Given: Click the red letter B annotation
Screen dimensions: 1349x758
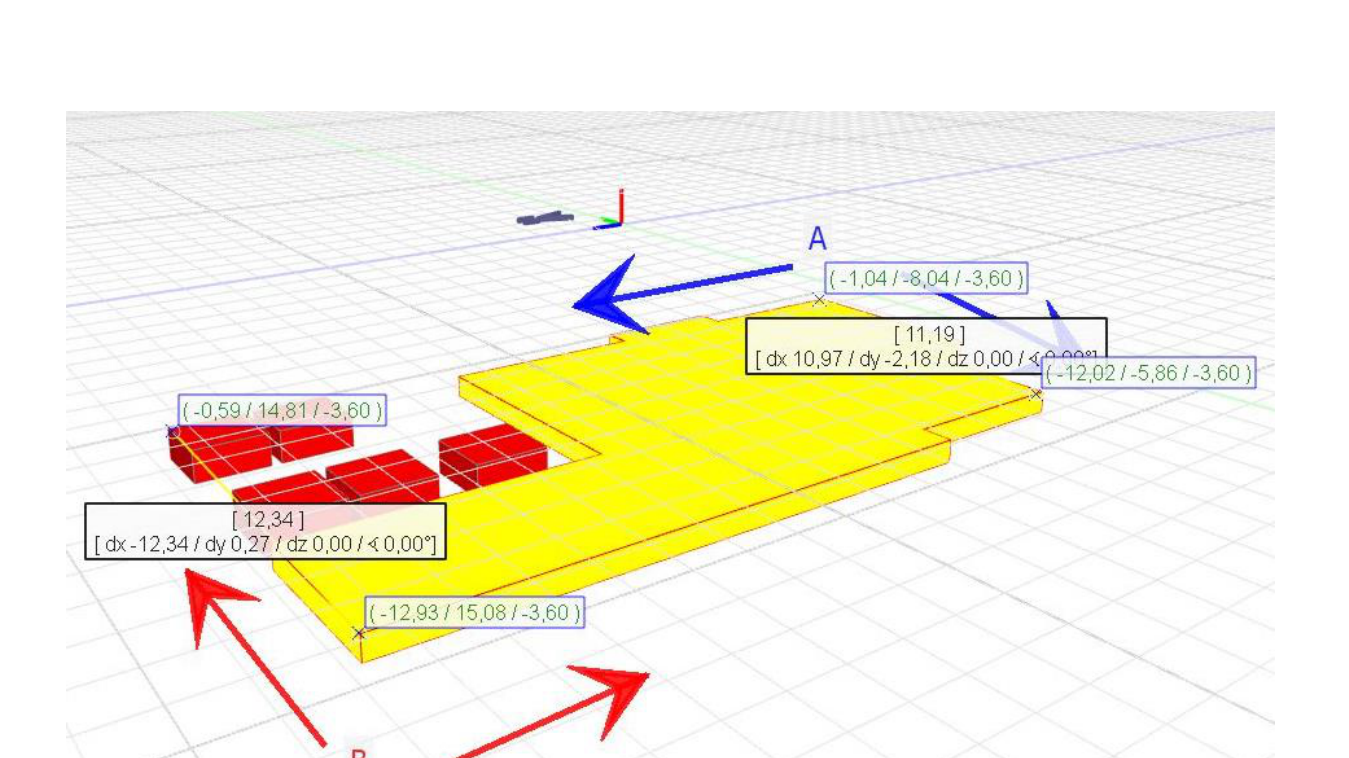Looking at the screenshot, I should coord(358,752).
